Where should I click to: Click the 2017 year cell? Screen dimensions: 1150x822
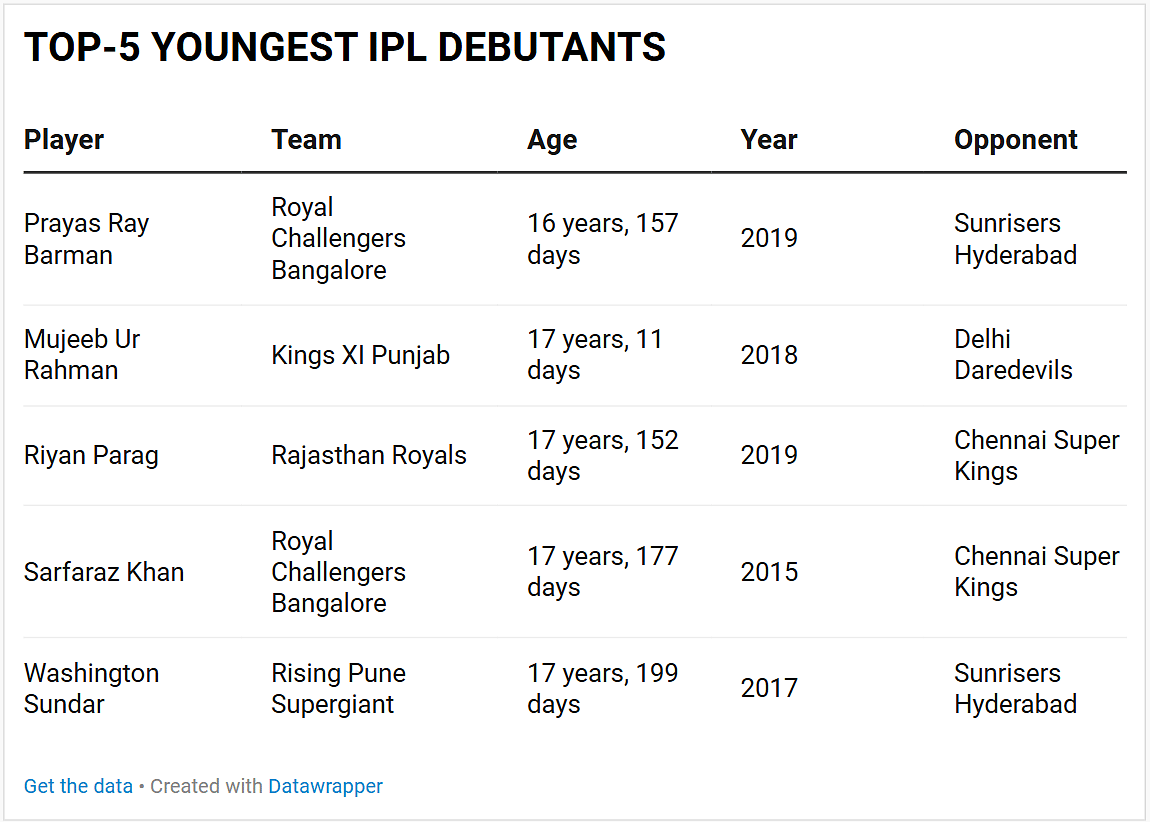tap(769, 688)
